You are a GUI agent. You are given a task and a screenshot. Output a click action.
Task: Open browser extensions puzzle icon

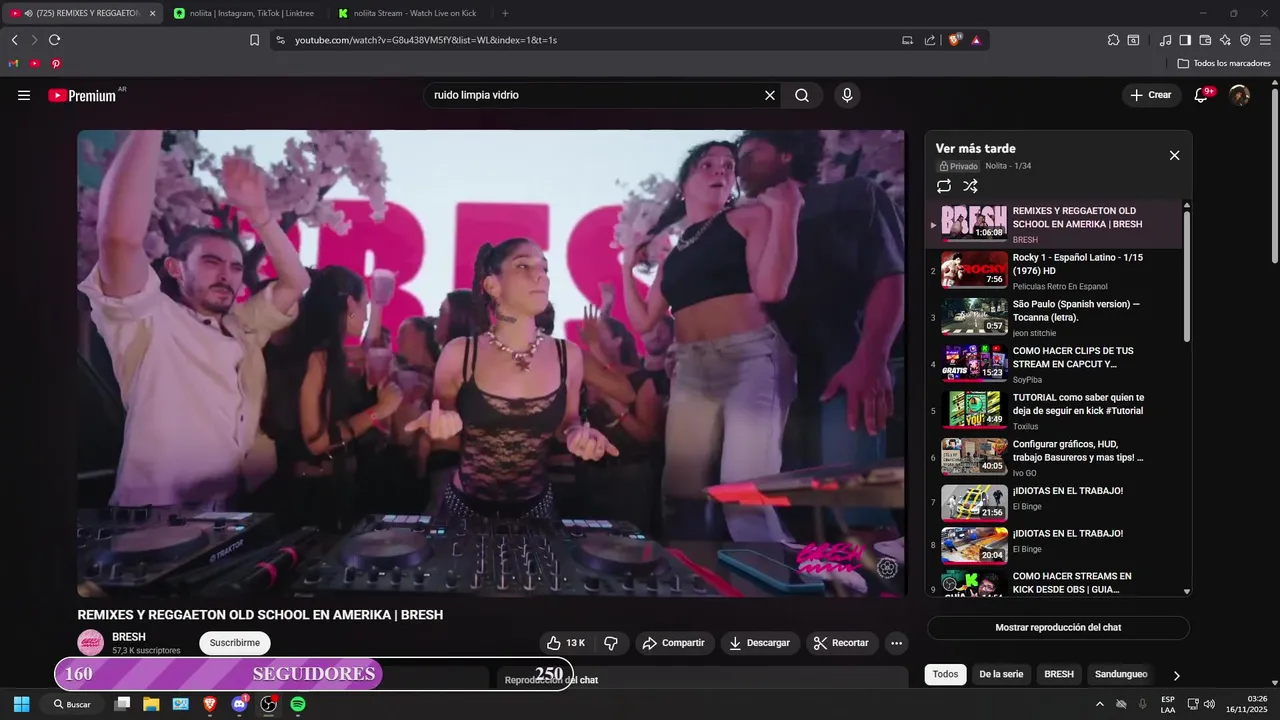[1113, 40]
